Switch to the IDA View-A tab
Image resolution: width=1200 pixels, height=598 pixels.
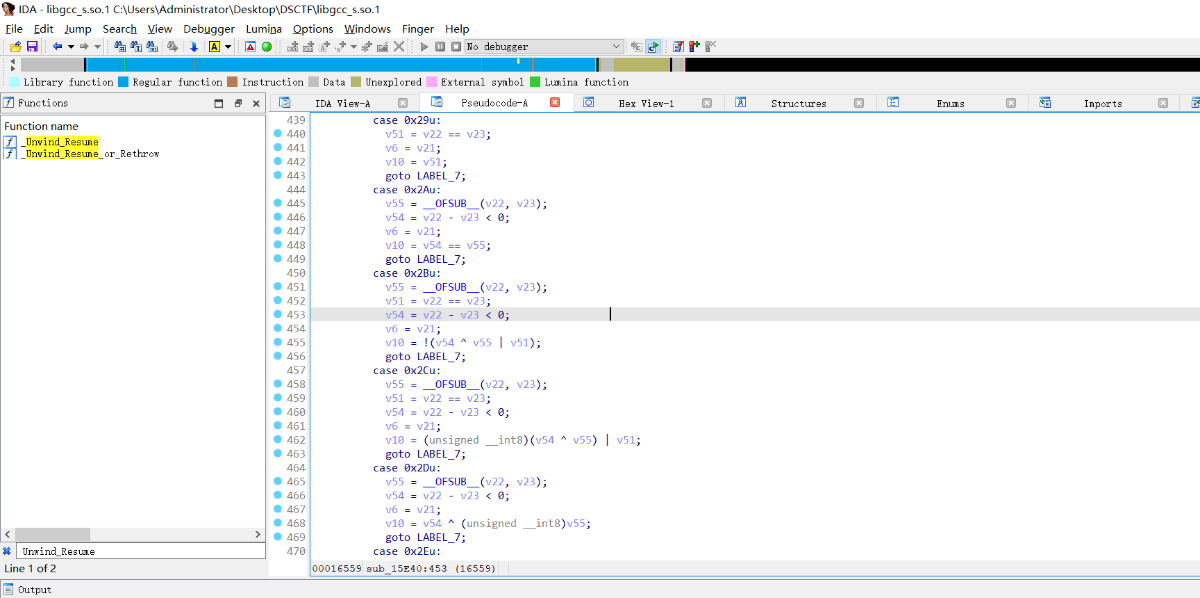(342, 103)
